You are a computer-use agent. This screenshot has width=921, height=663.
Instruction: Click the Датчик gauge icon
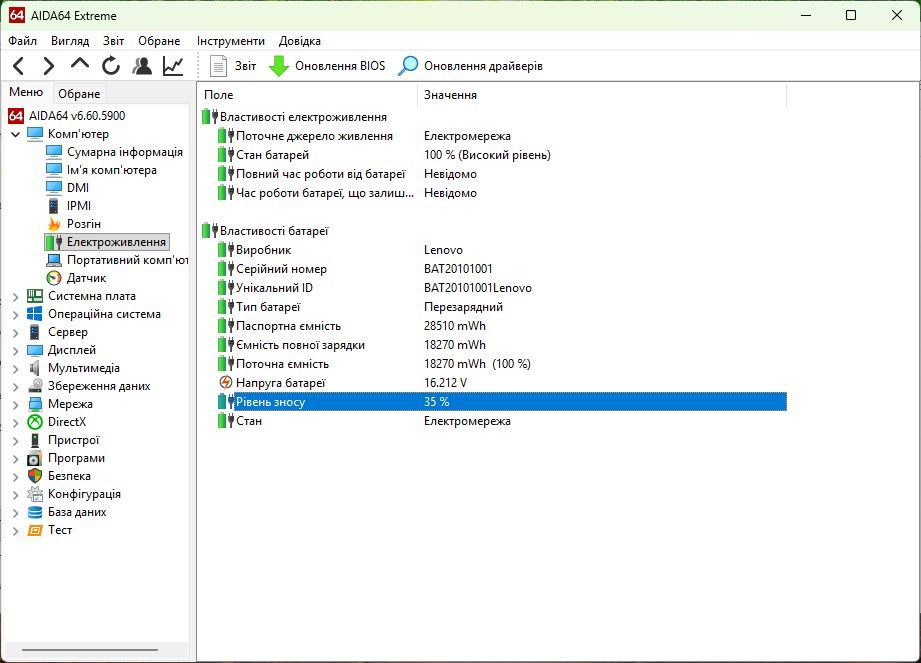pos(54,278)
